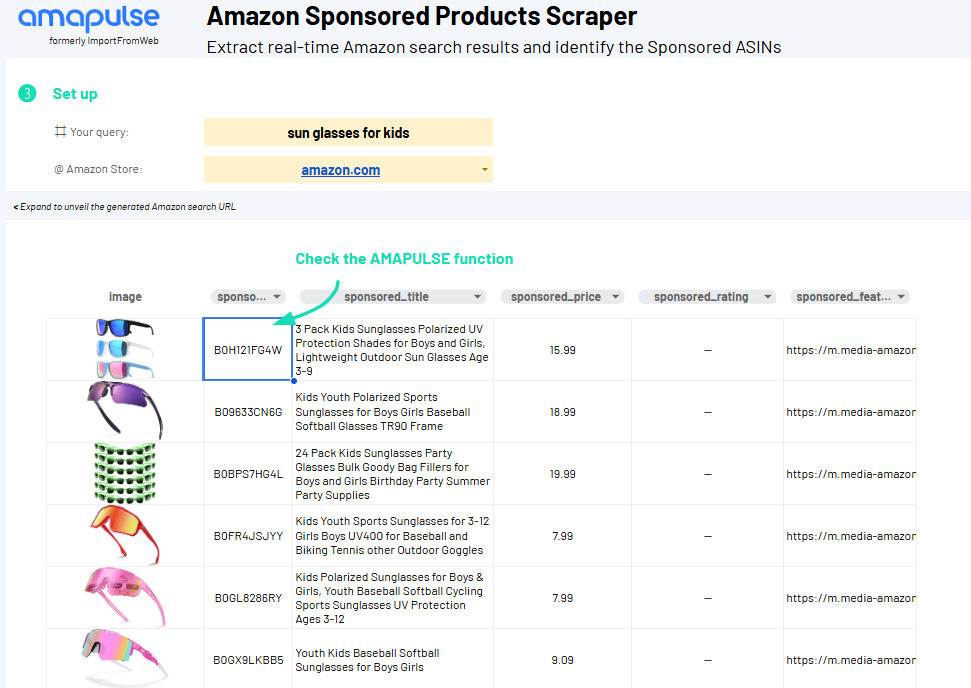Screen dimensions: 971x688
Task: Select ASIN cell B0H121FG4W
Action: point(248,350)
